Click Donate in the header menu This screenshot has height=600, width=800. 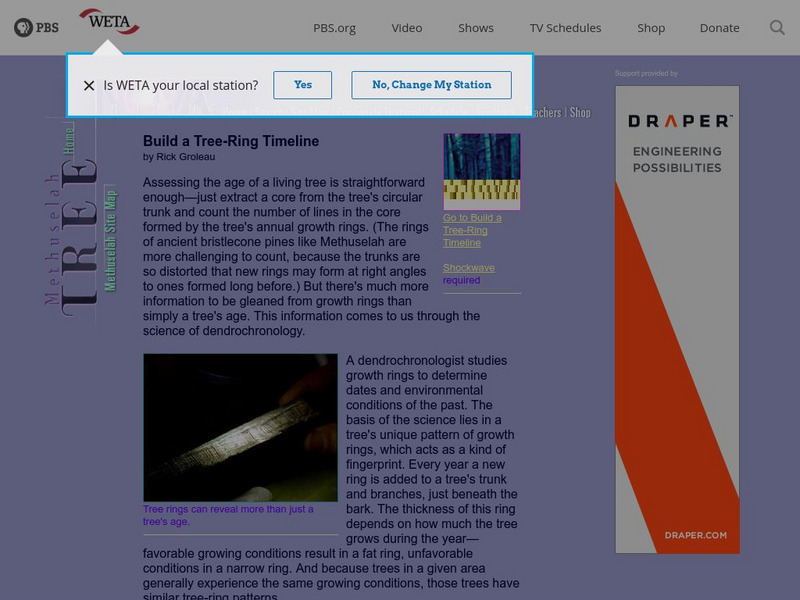click(719, 28)
